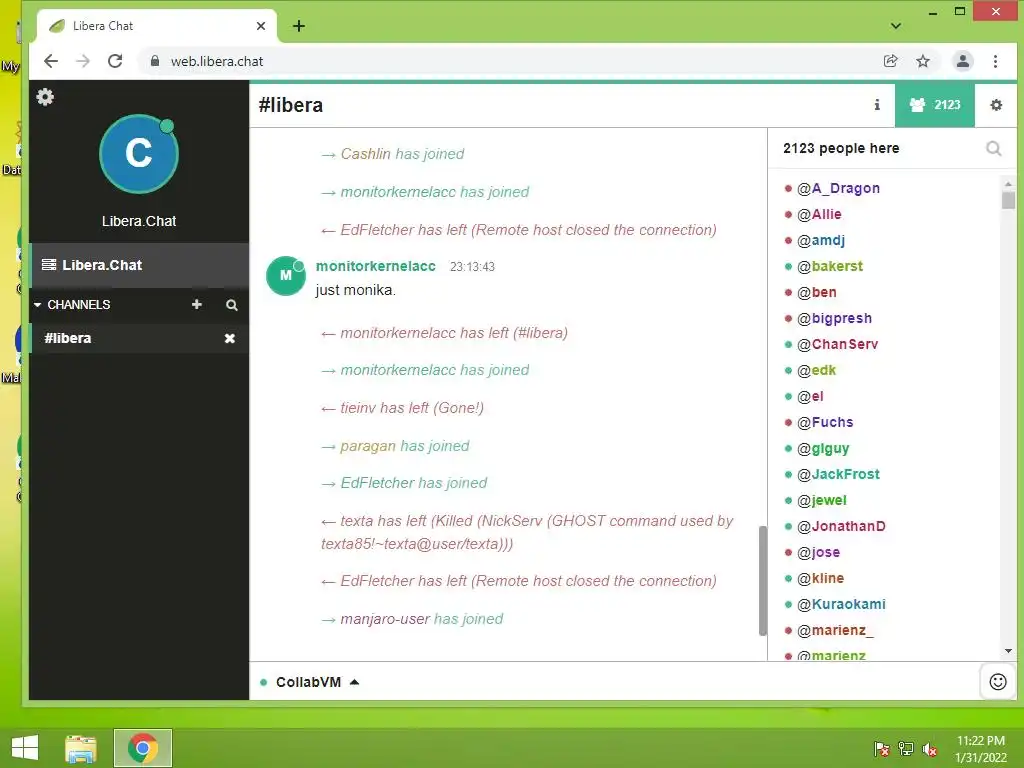Reload the web.libera.chat page
1024x768 pixels.
(x=115, y=61)
